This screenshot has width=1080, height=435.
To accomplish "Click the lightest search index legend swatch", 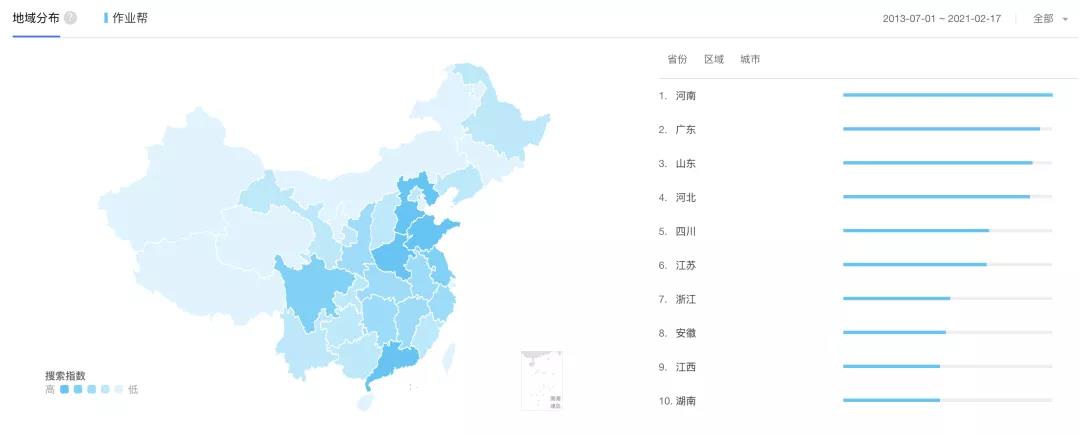I will [x=119, y=389].
